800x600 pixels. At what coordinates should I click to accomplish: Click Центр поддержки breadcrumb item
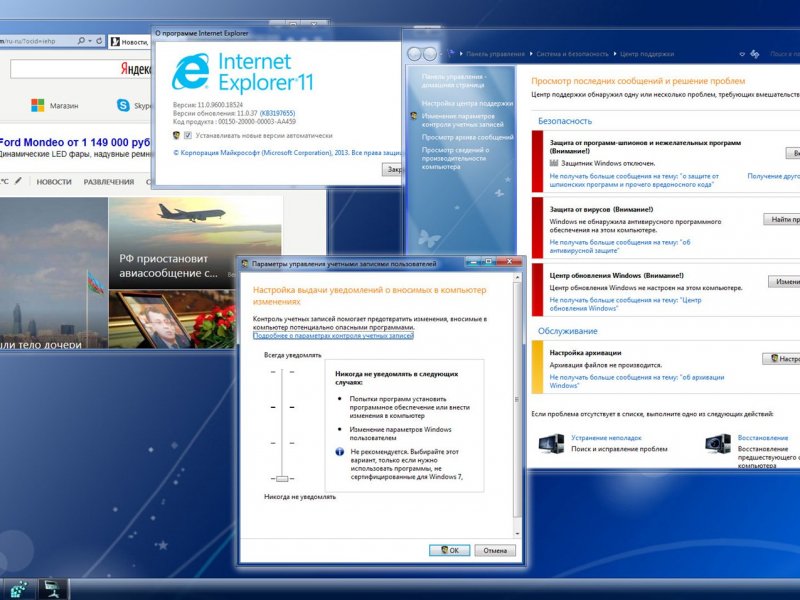tap(646, 54)
